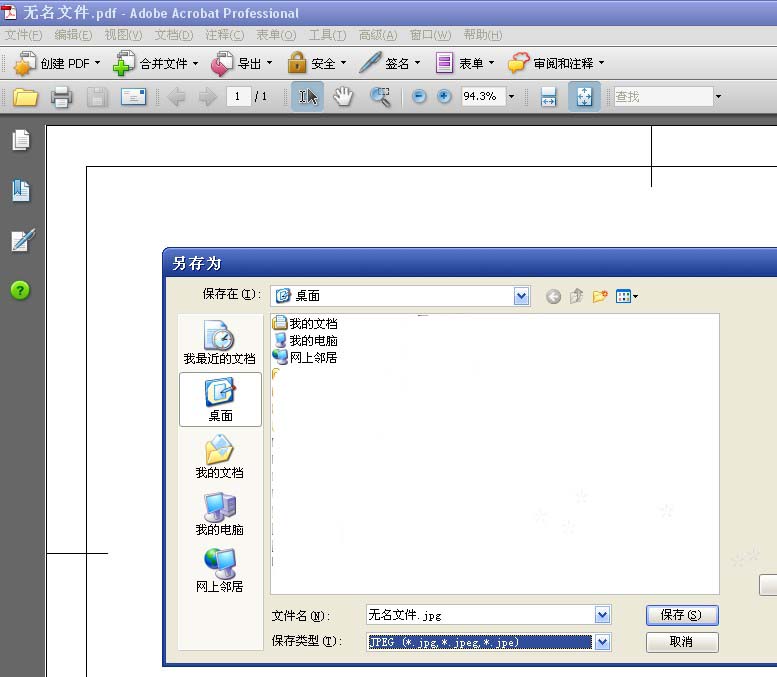Click the zoom percentage value field
This screenshot has height=677, width=777.
coord(483,96)
